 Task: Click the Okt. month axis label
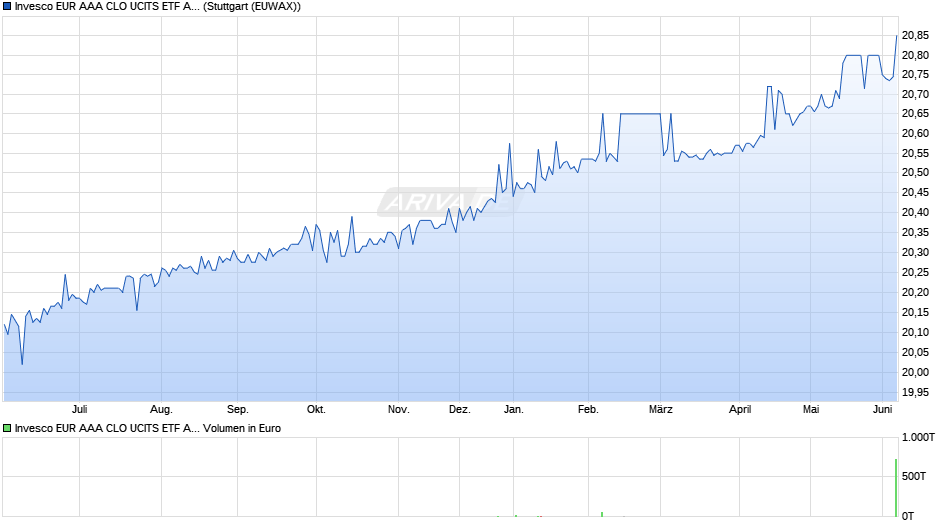coord(317,410)
